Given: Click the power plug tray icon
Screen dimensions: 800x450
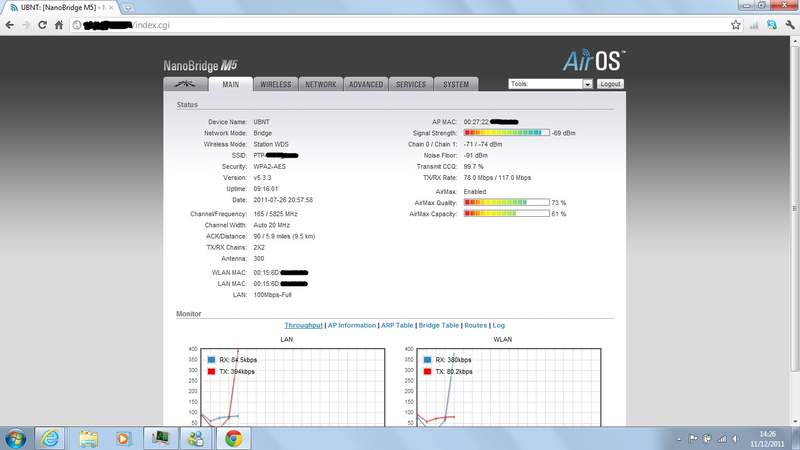Looking at the screenshot, I should [x=707, y=439].
